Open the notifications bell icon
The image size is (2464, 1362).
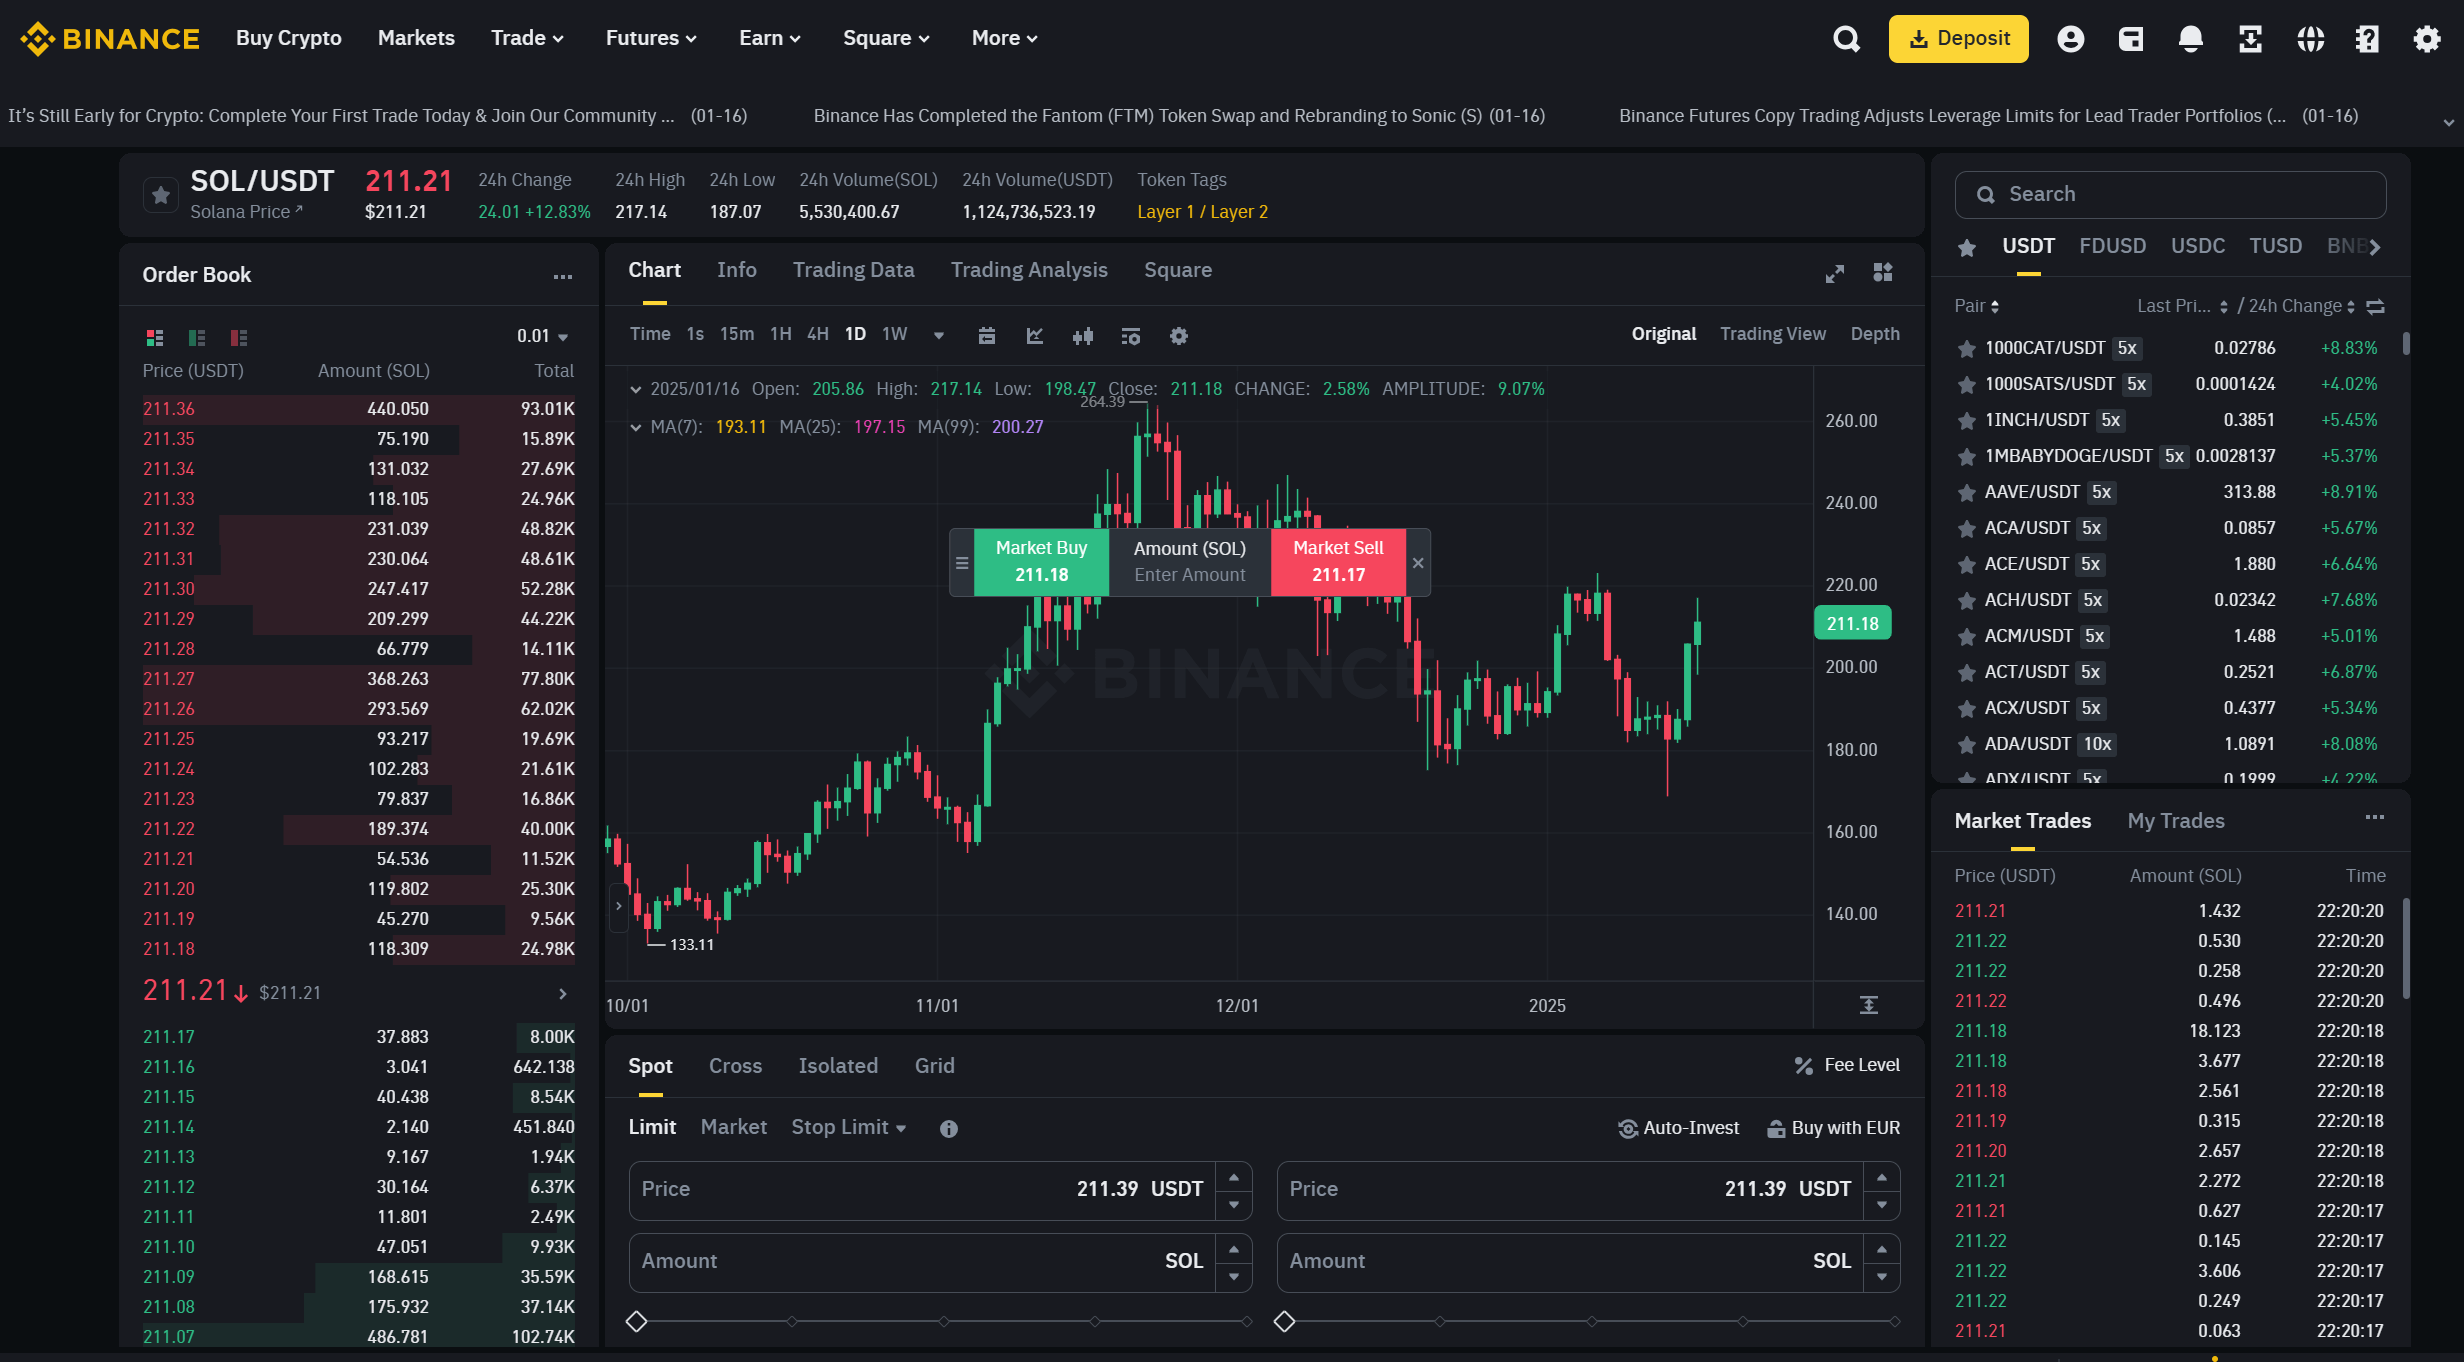coord(2190,39)
